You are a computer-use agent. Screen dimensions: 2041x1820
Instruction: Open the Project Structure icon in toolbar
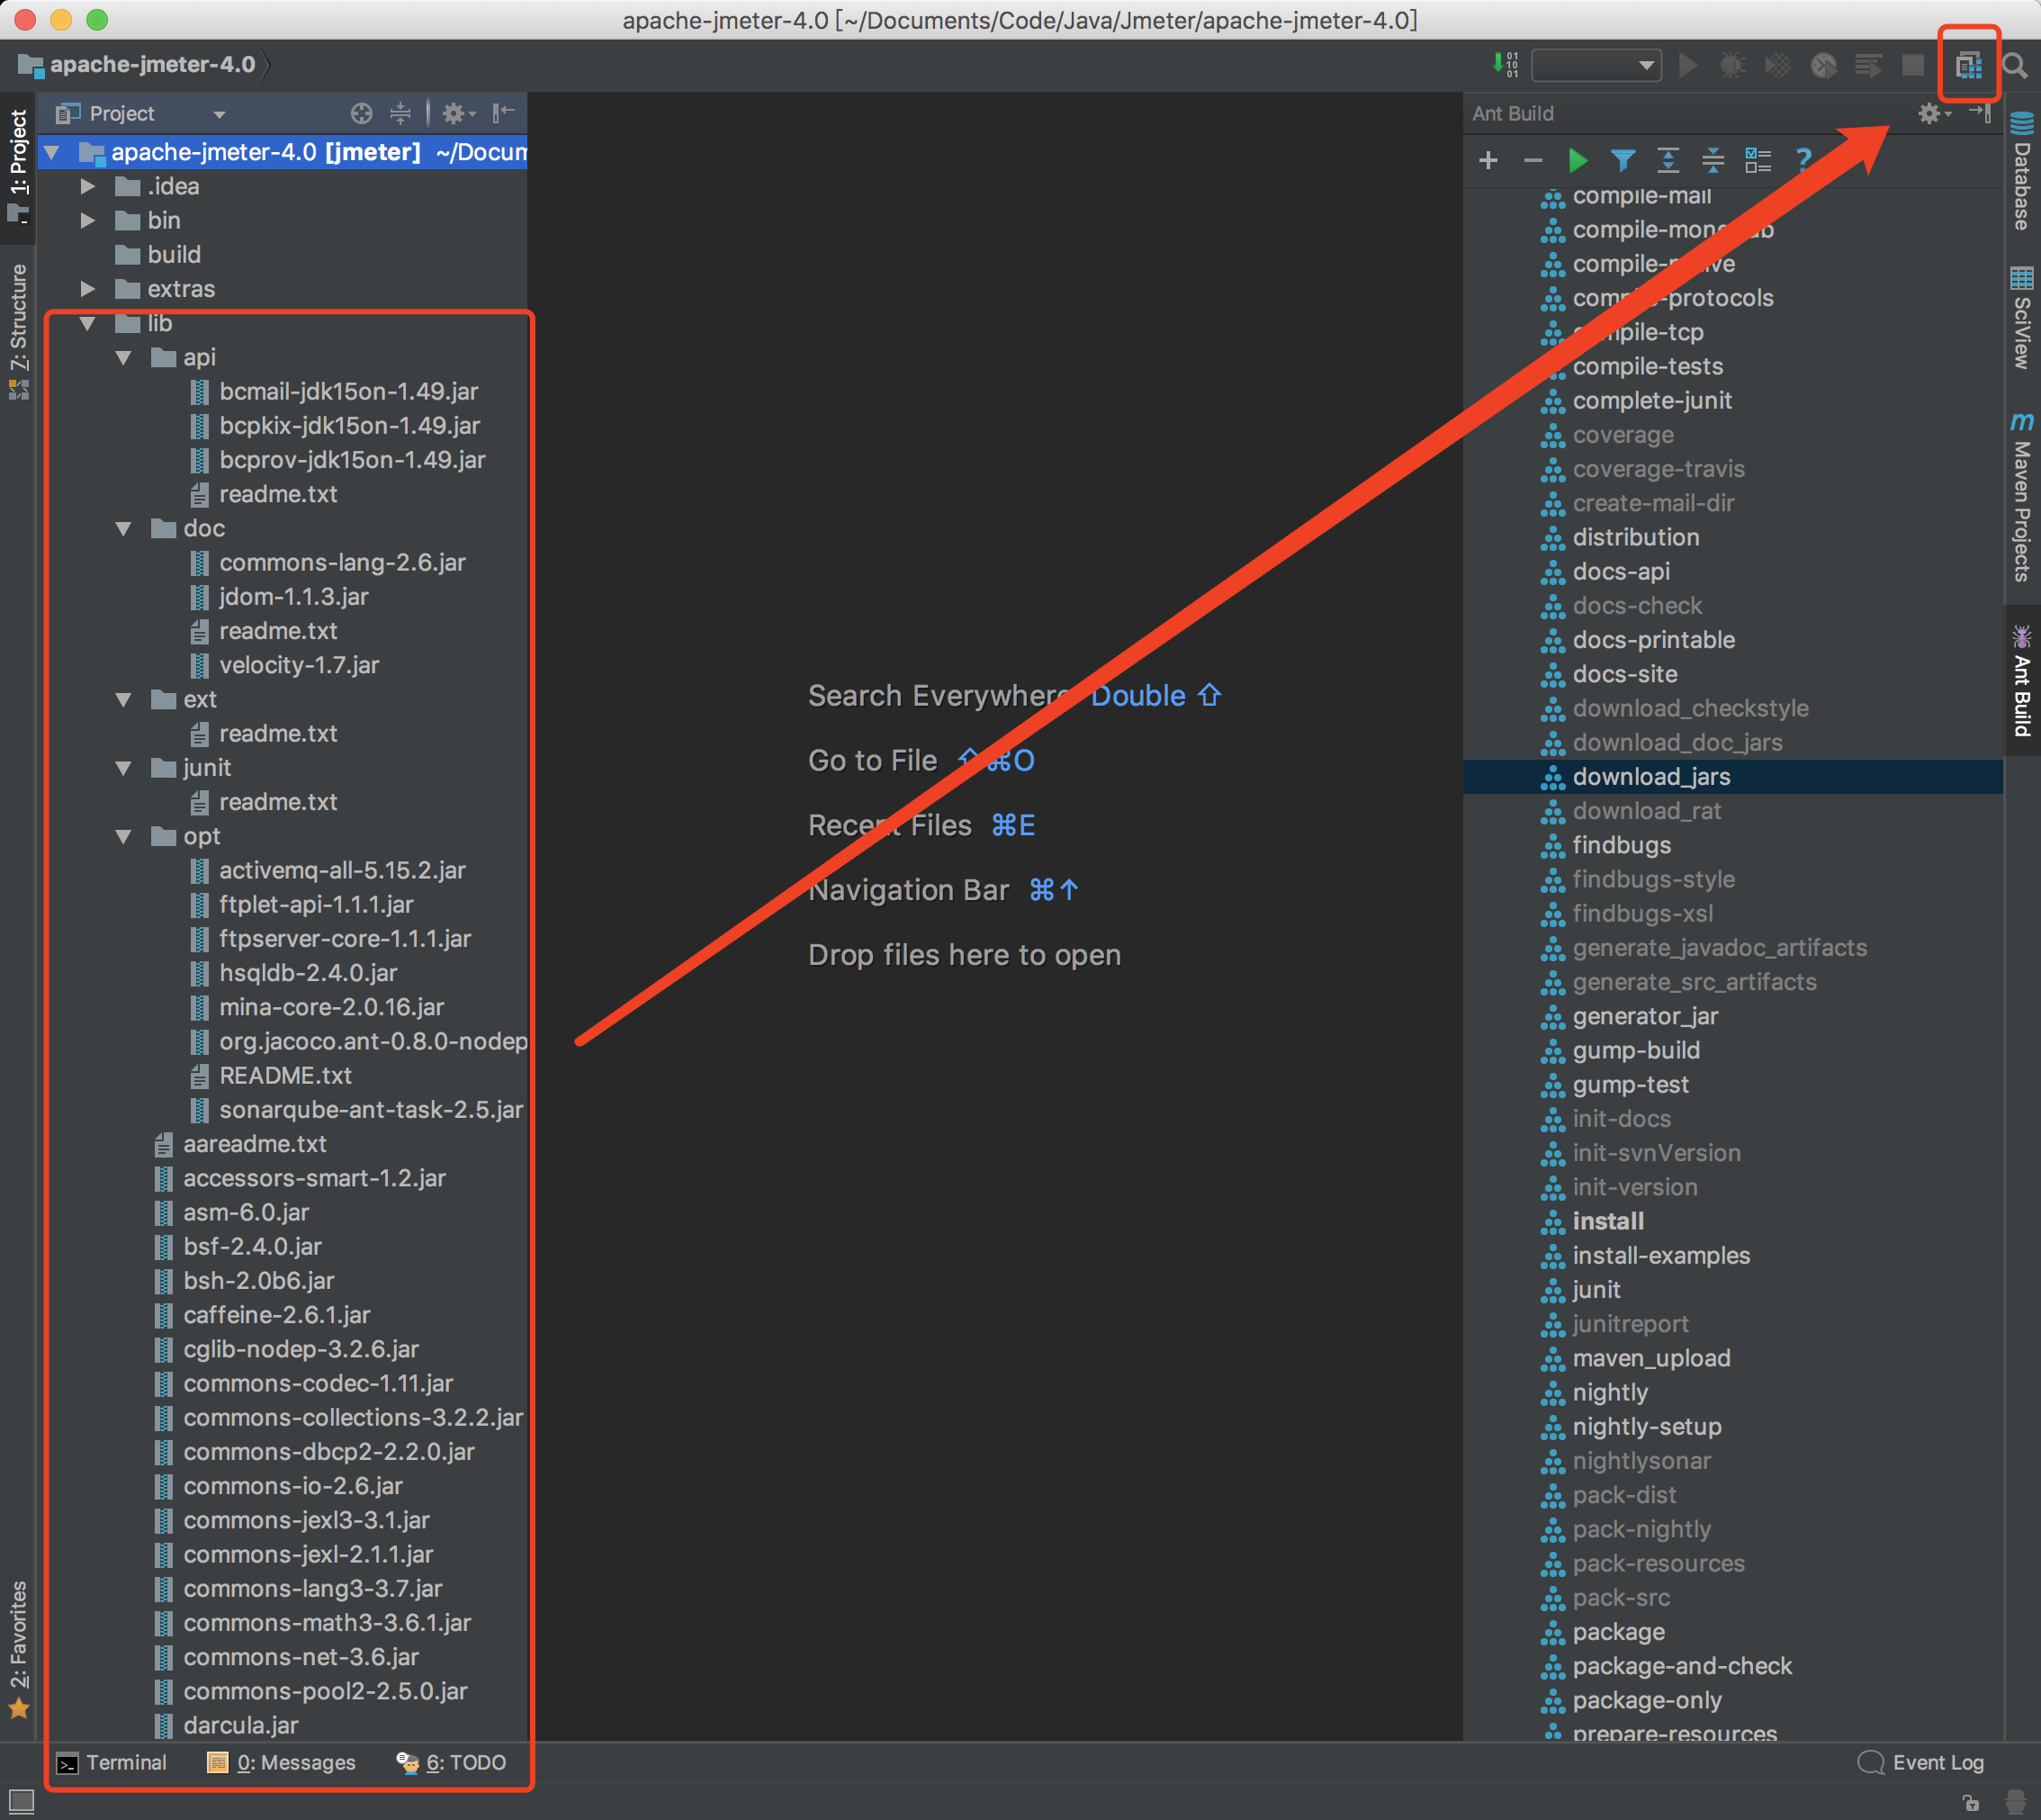(1968, 66)
